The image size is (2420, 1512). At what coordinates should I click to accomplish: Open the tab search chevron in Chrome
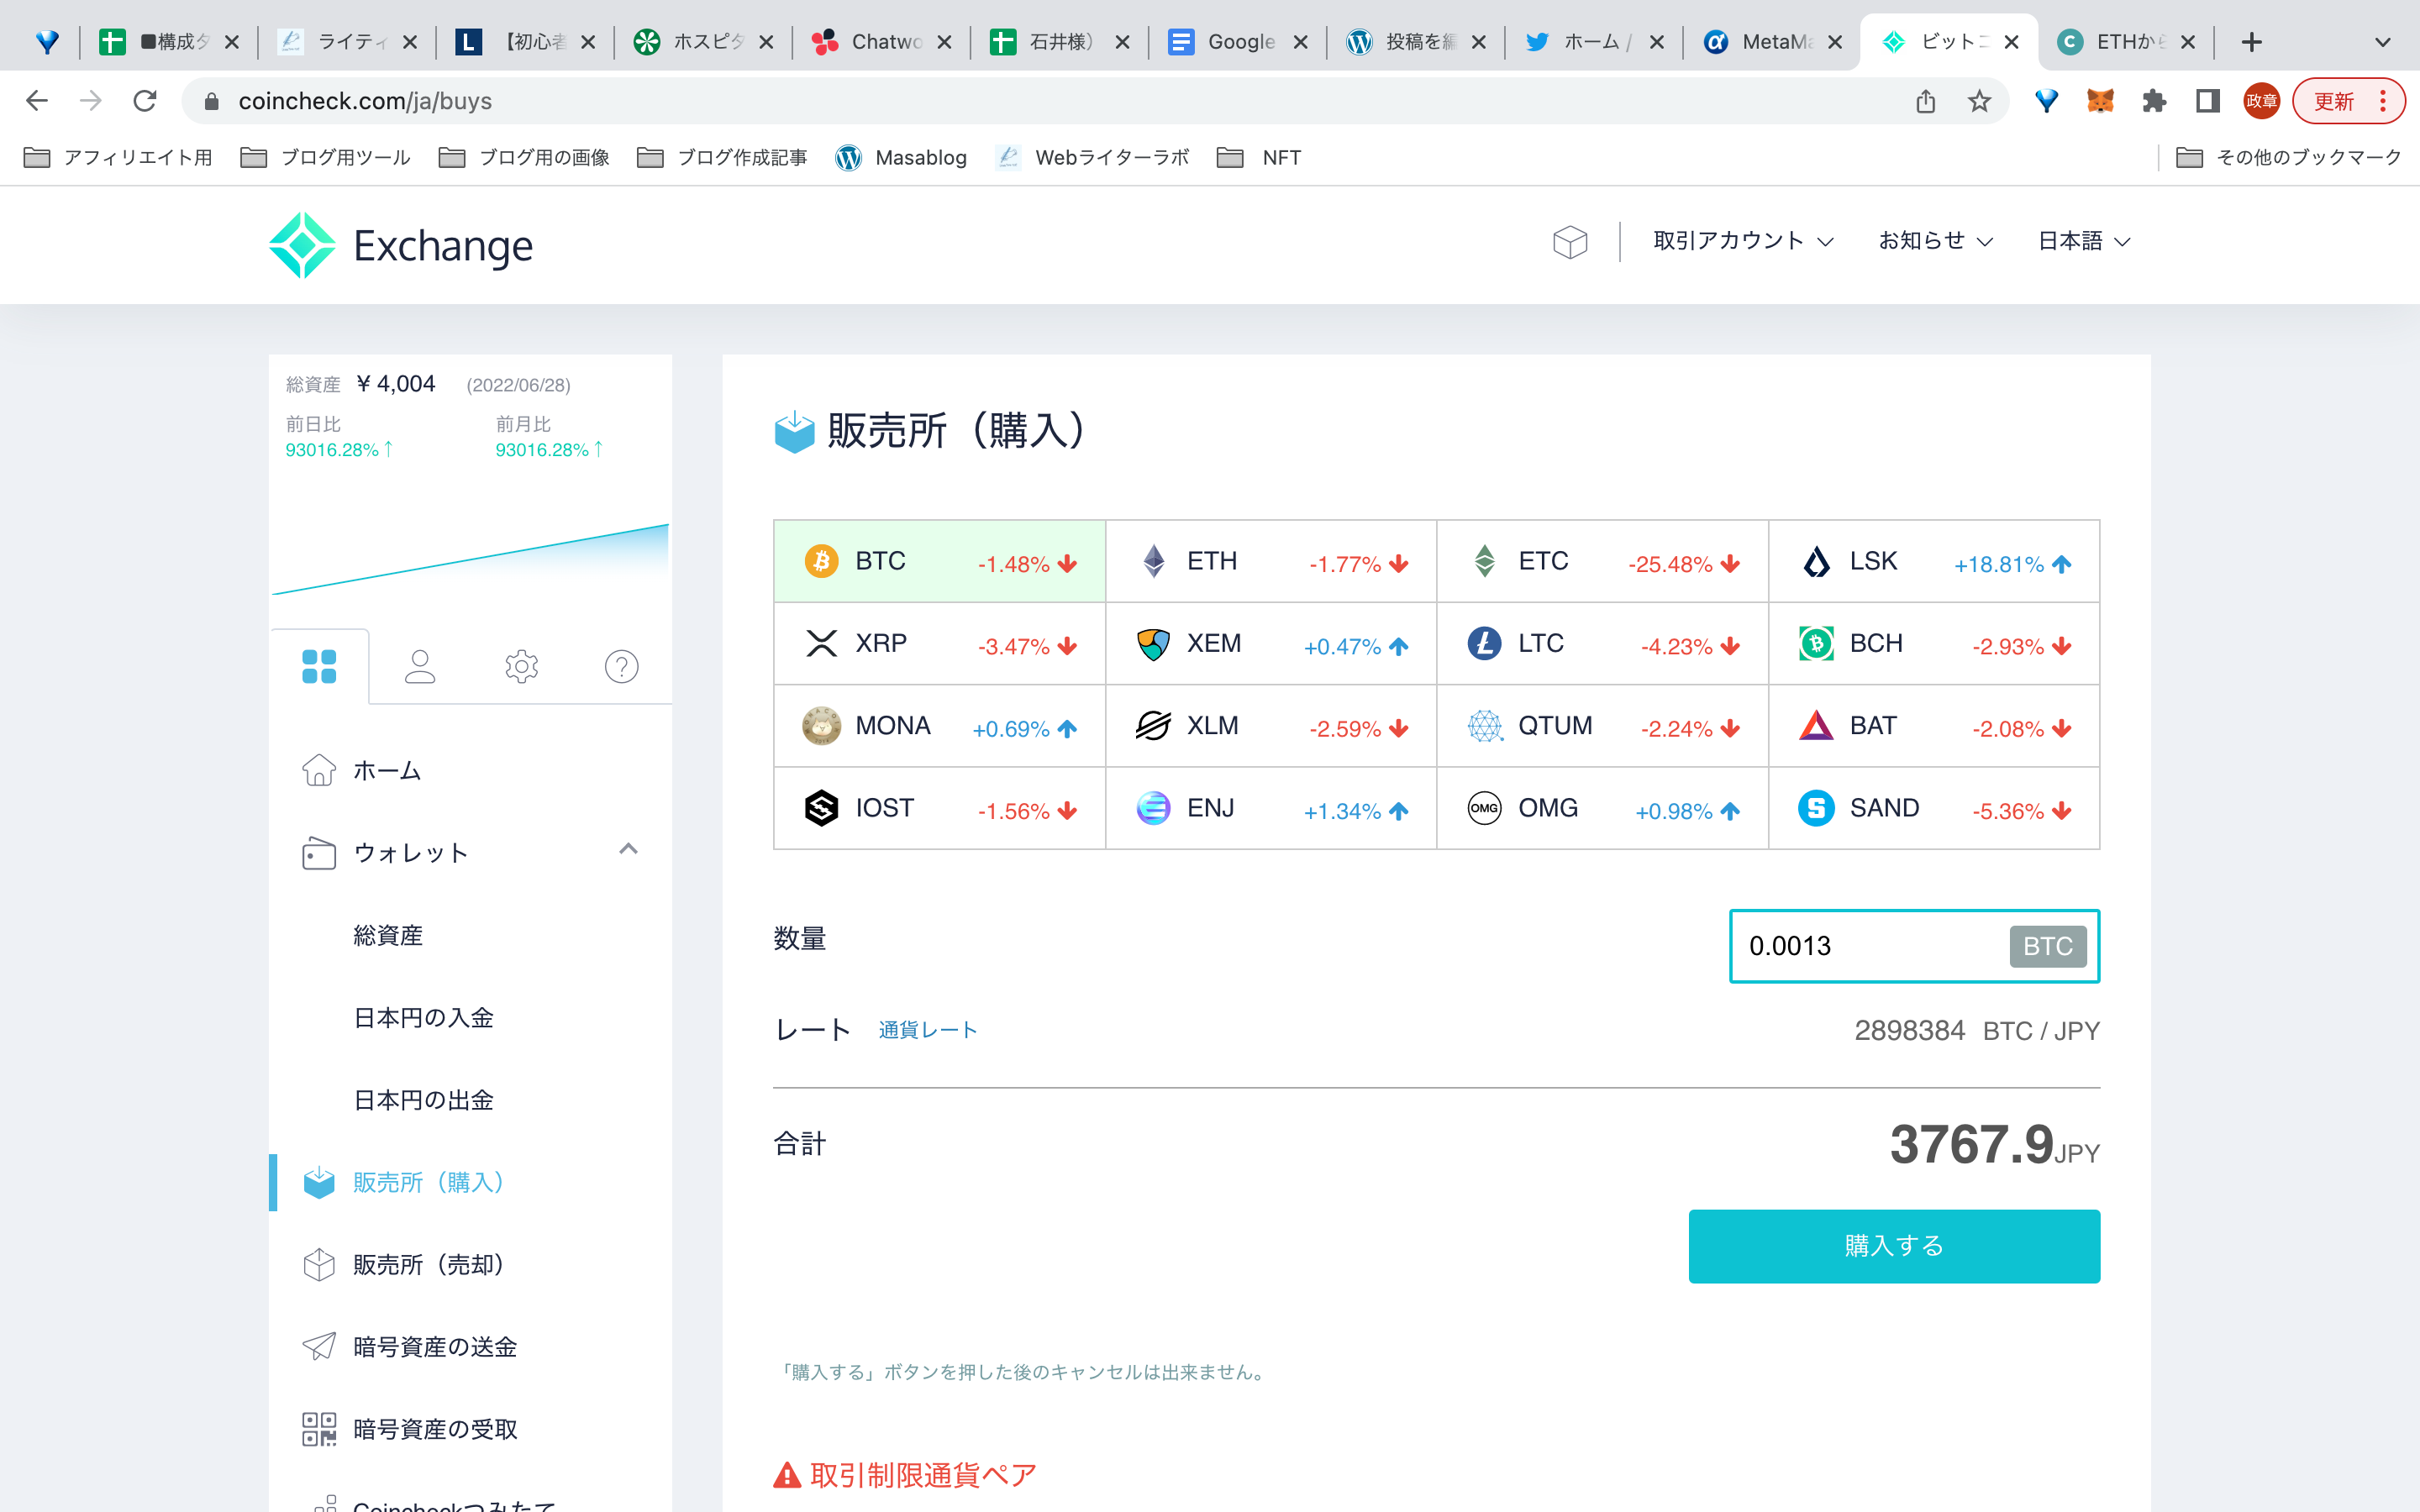click(x=2383, y=42)
